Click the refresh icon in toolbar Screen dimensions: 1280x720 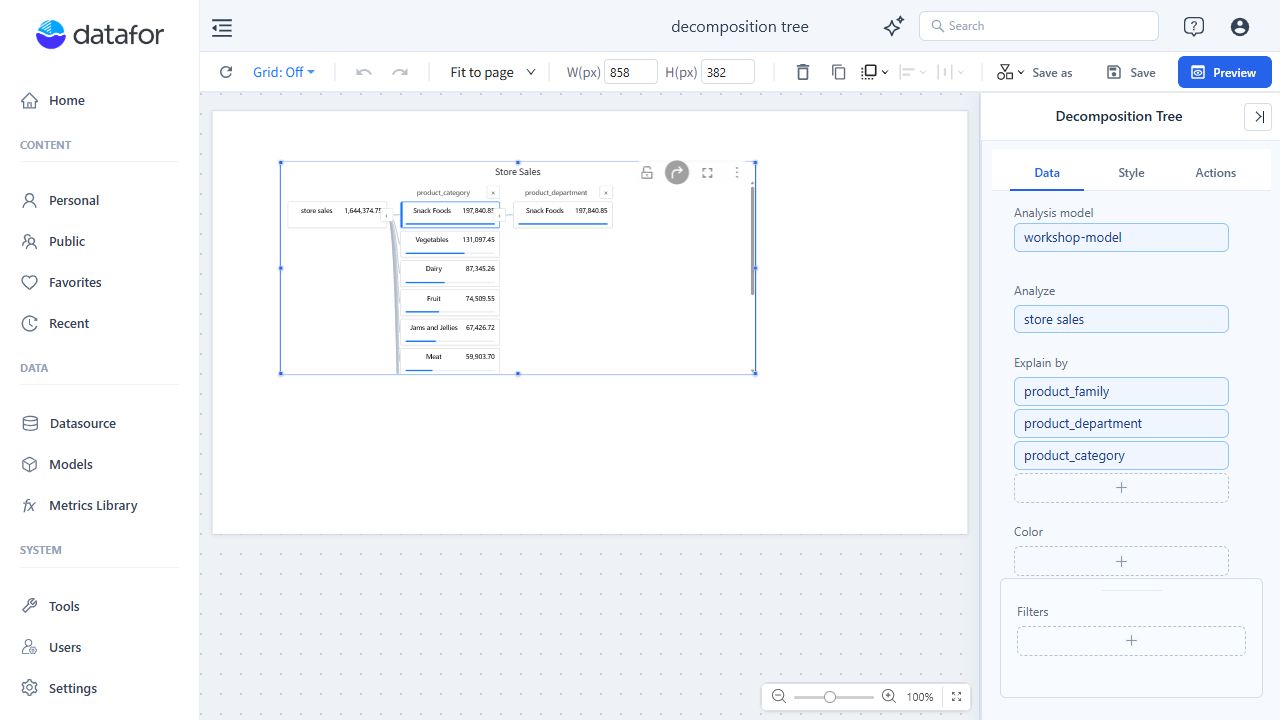[x=226, y=72]
